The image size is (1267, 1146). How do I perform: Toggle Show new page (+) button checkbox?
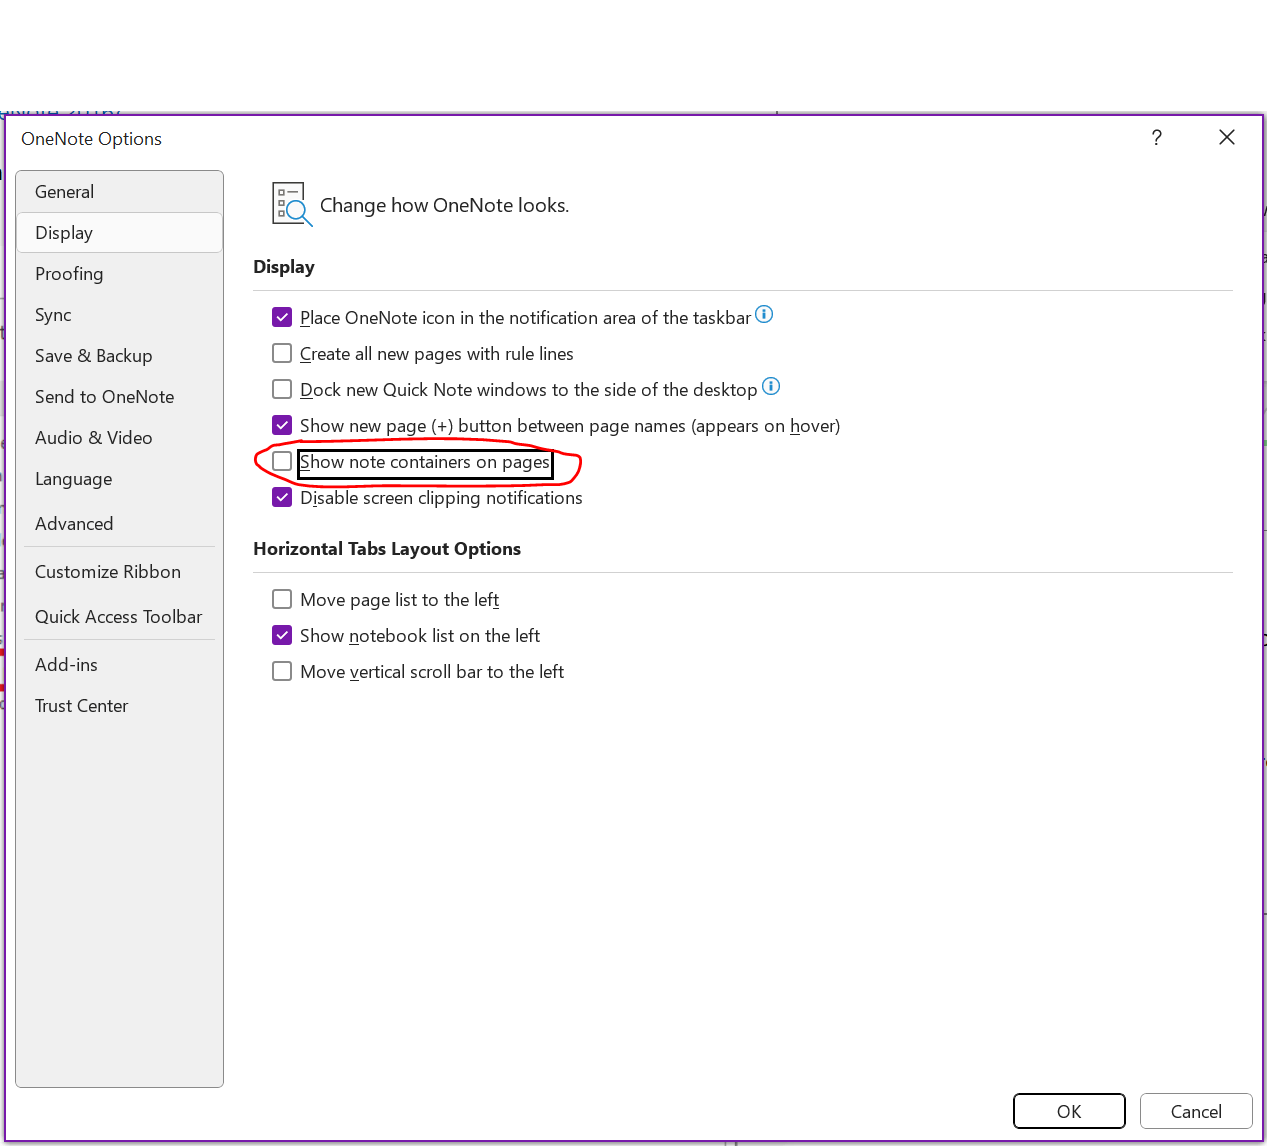tap(282, 425)
